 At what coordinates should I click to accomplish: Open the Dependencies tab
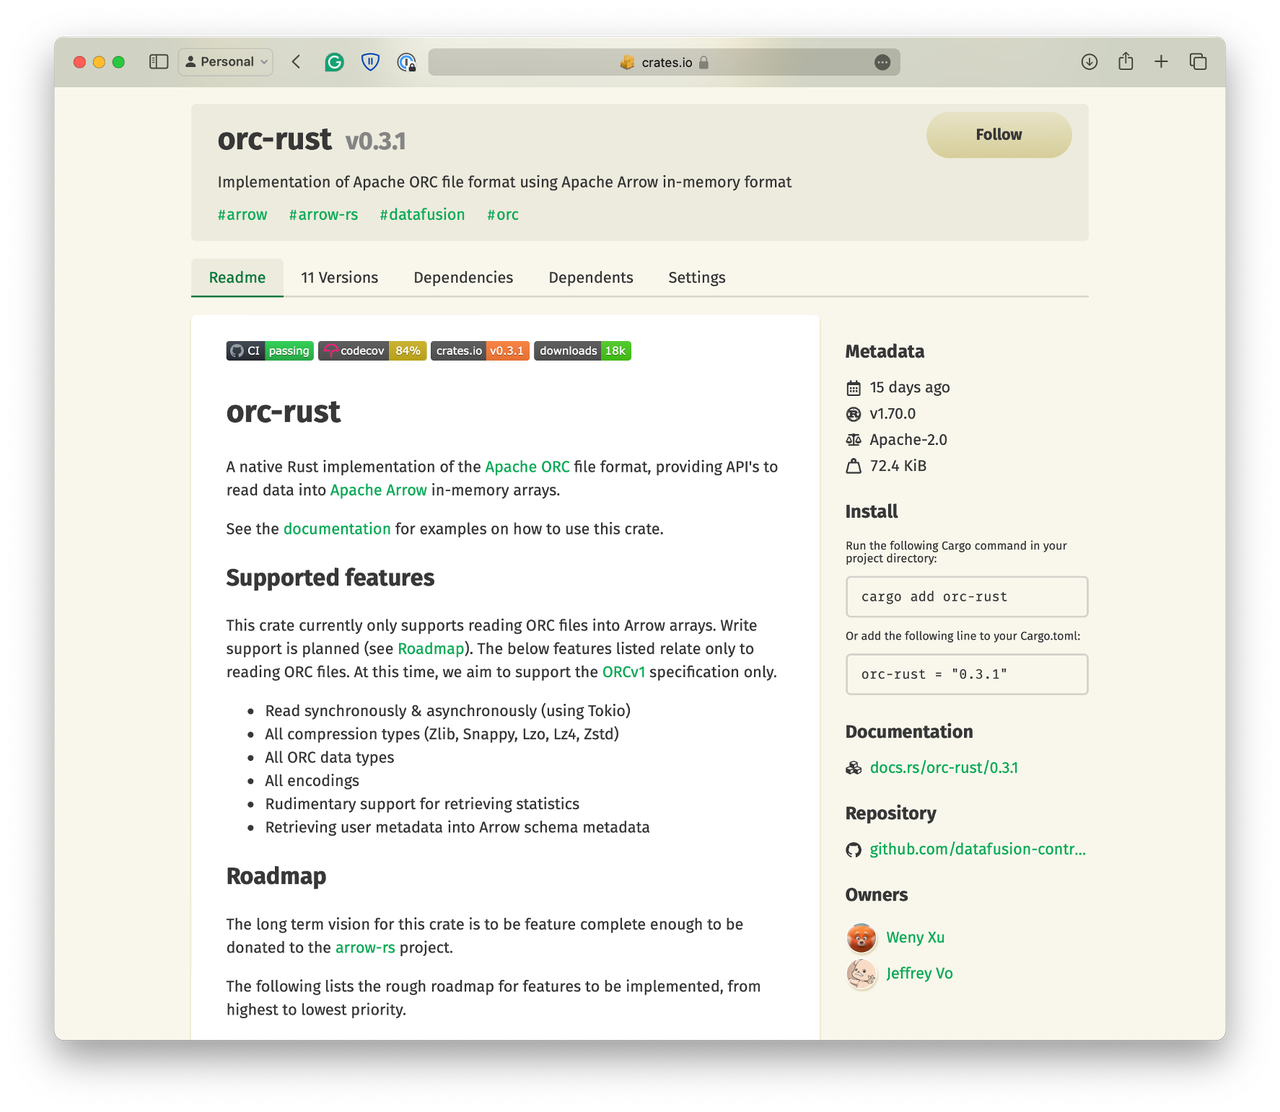coord(463,278)
